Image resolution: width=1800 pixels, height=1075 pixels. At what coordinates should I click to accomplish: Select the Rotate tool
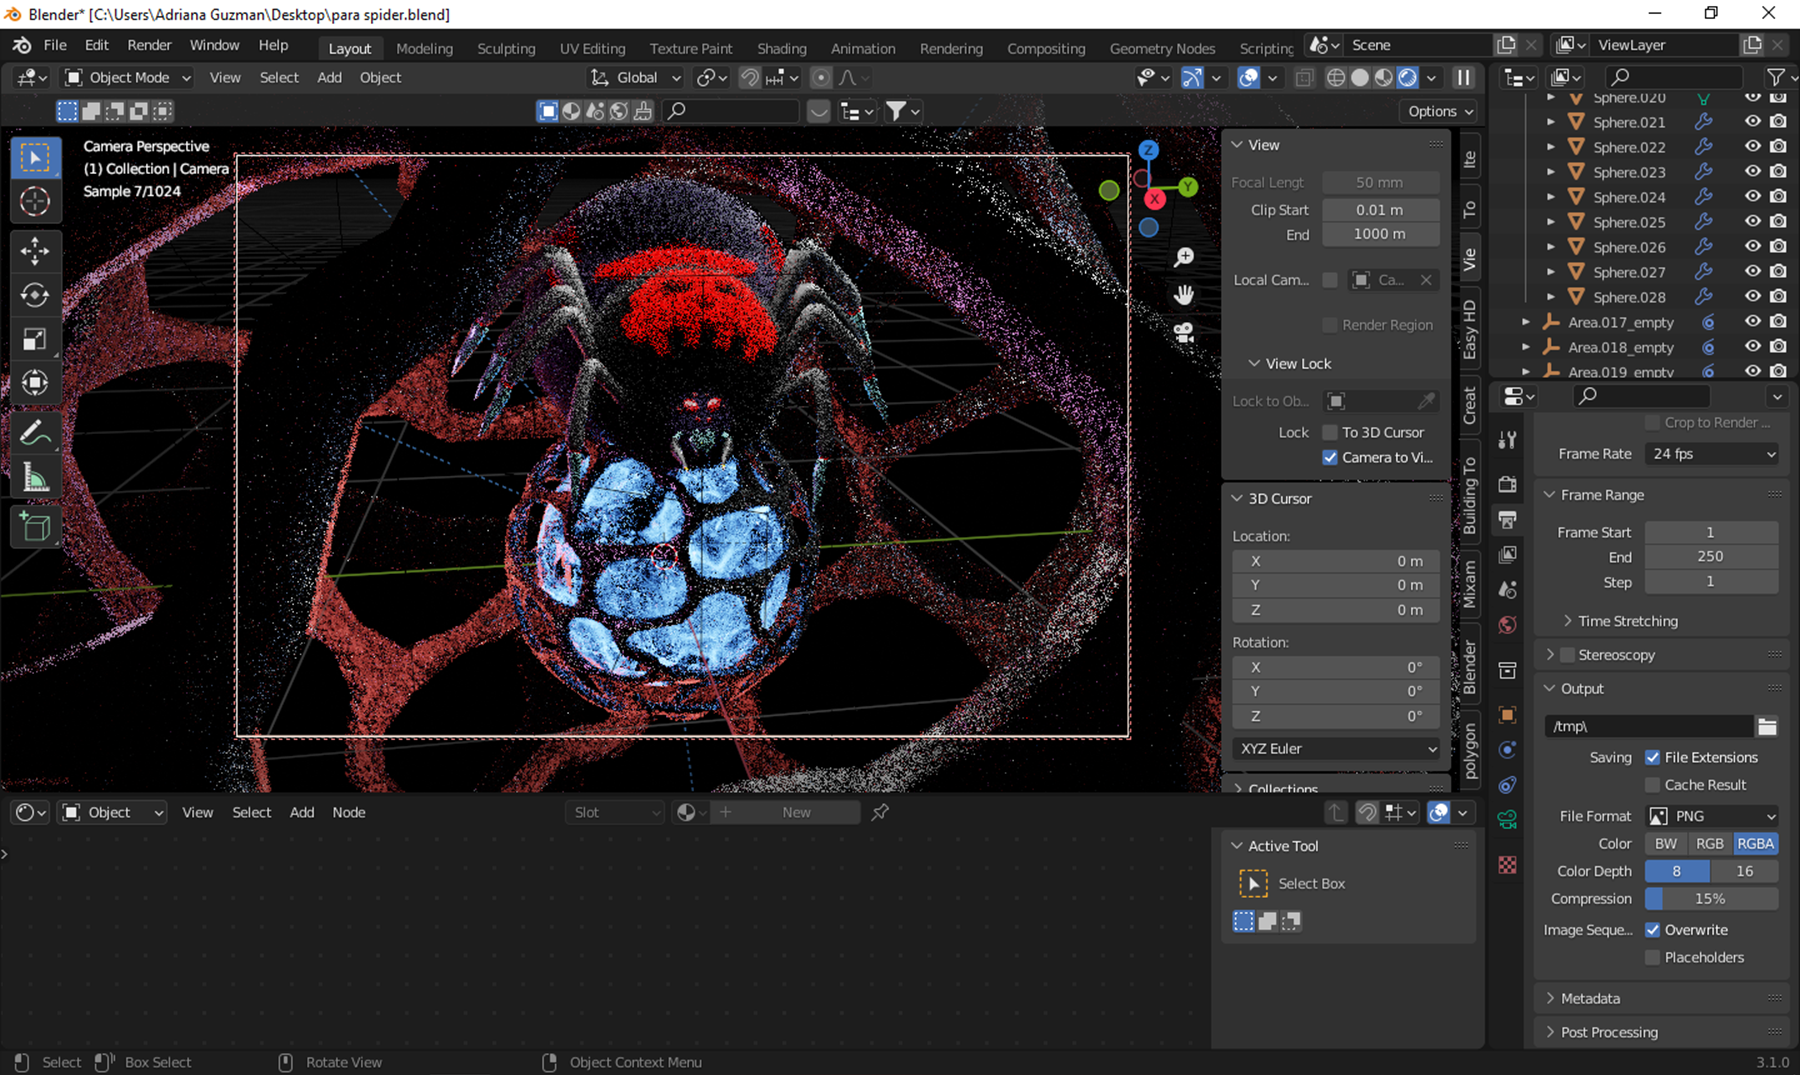click(x=35, y=295)
